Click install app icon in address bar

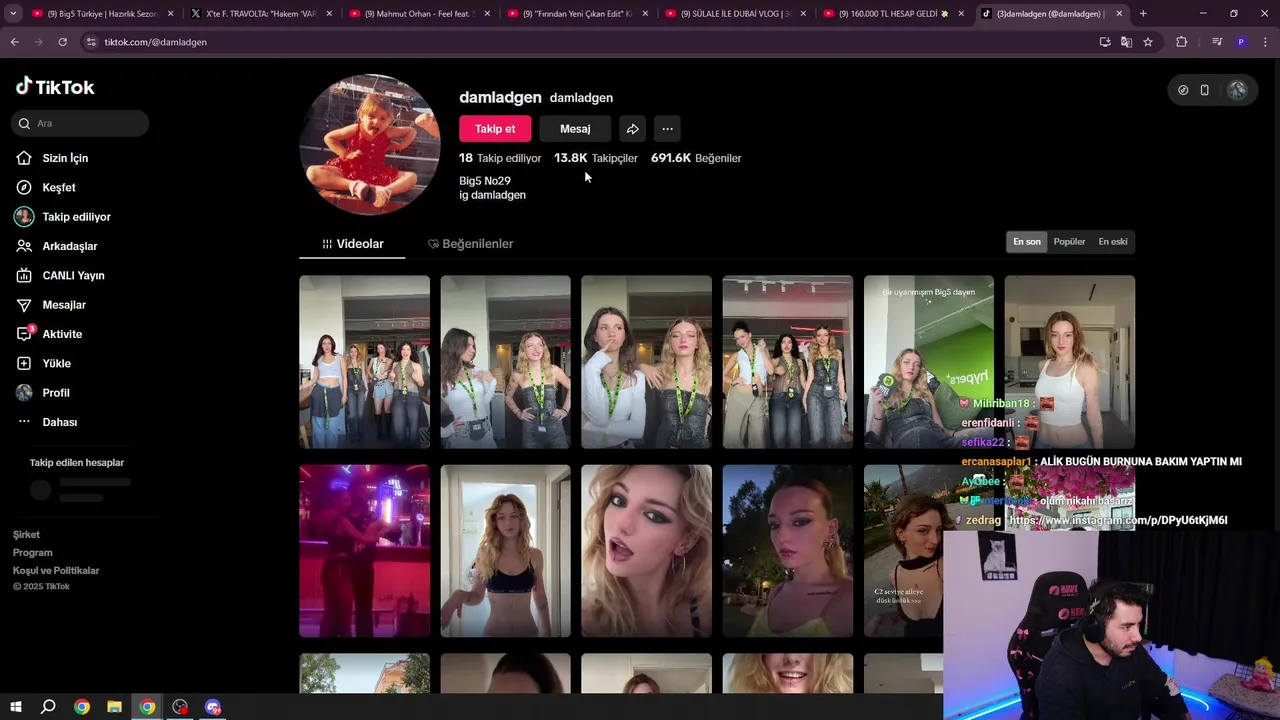(1104, 42)
